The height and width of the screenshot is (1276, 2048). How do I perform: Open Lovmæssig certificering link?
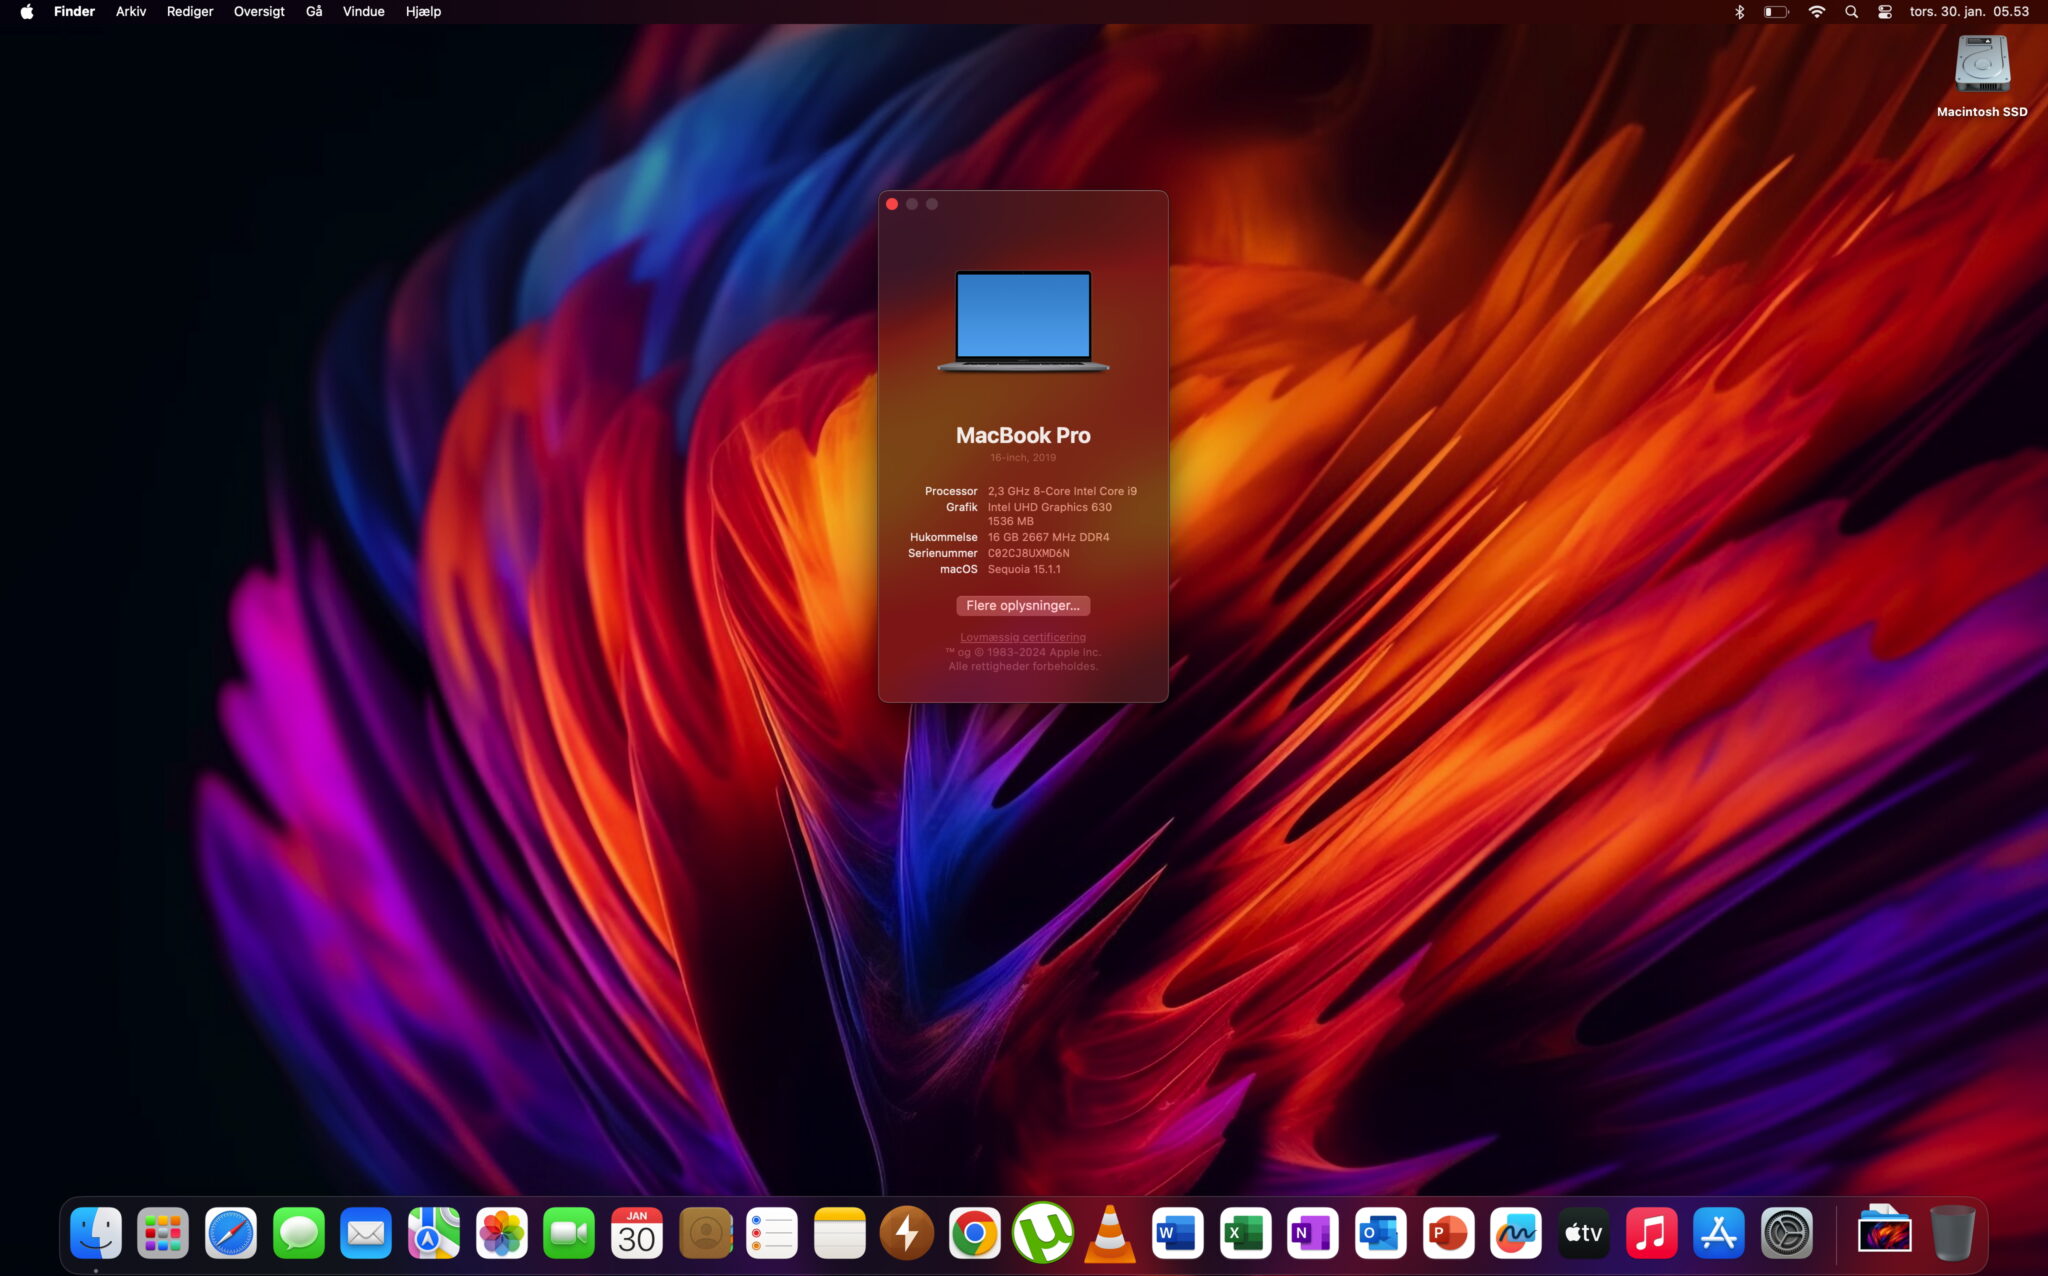point(1022,637)
